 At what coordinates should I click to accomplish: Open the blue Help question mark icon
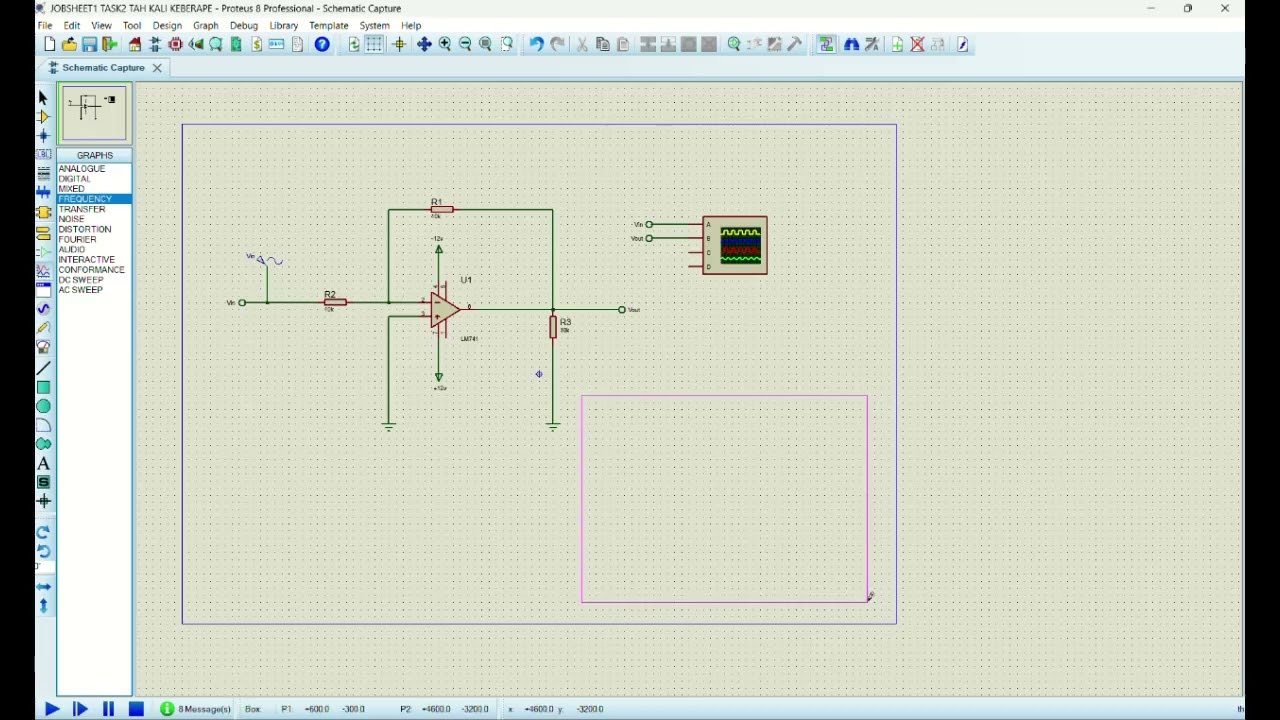point(322,44)
